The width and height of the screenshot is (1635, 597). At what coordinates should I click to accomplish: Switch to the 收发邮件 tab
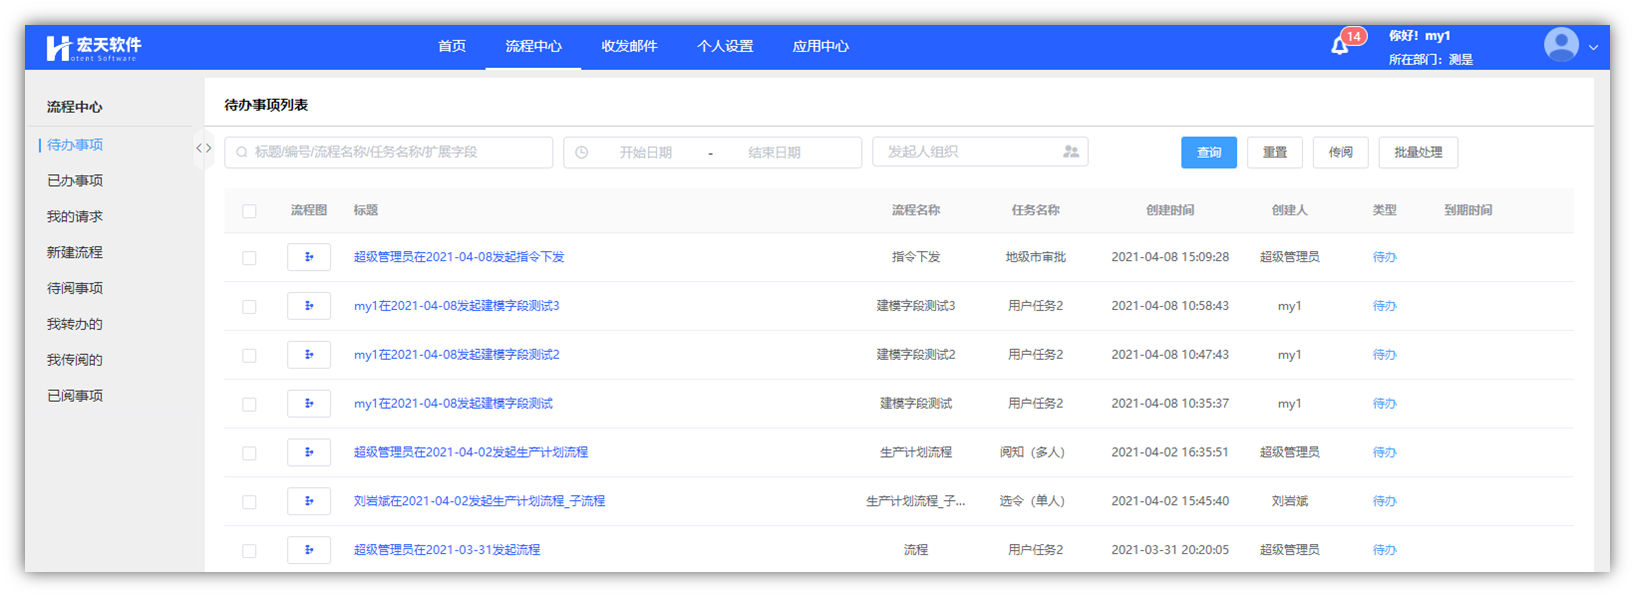click(x=629, y=46)
